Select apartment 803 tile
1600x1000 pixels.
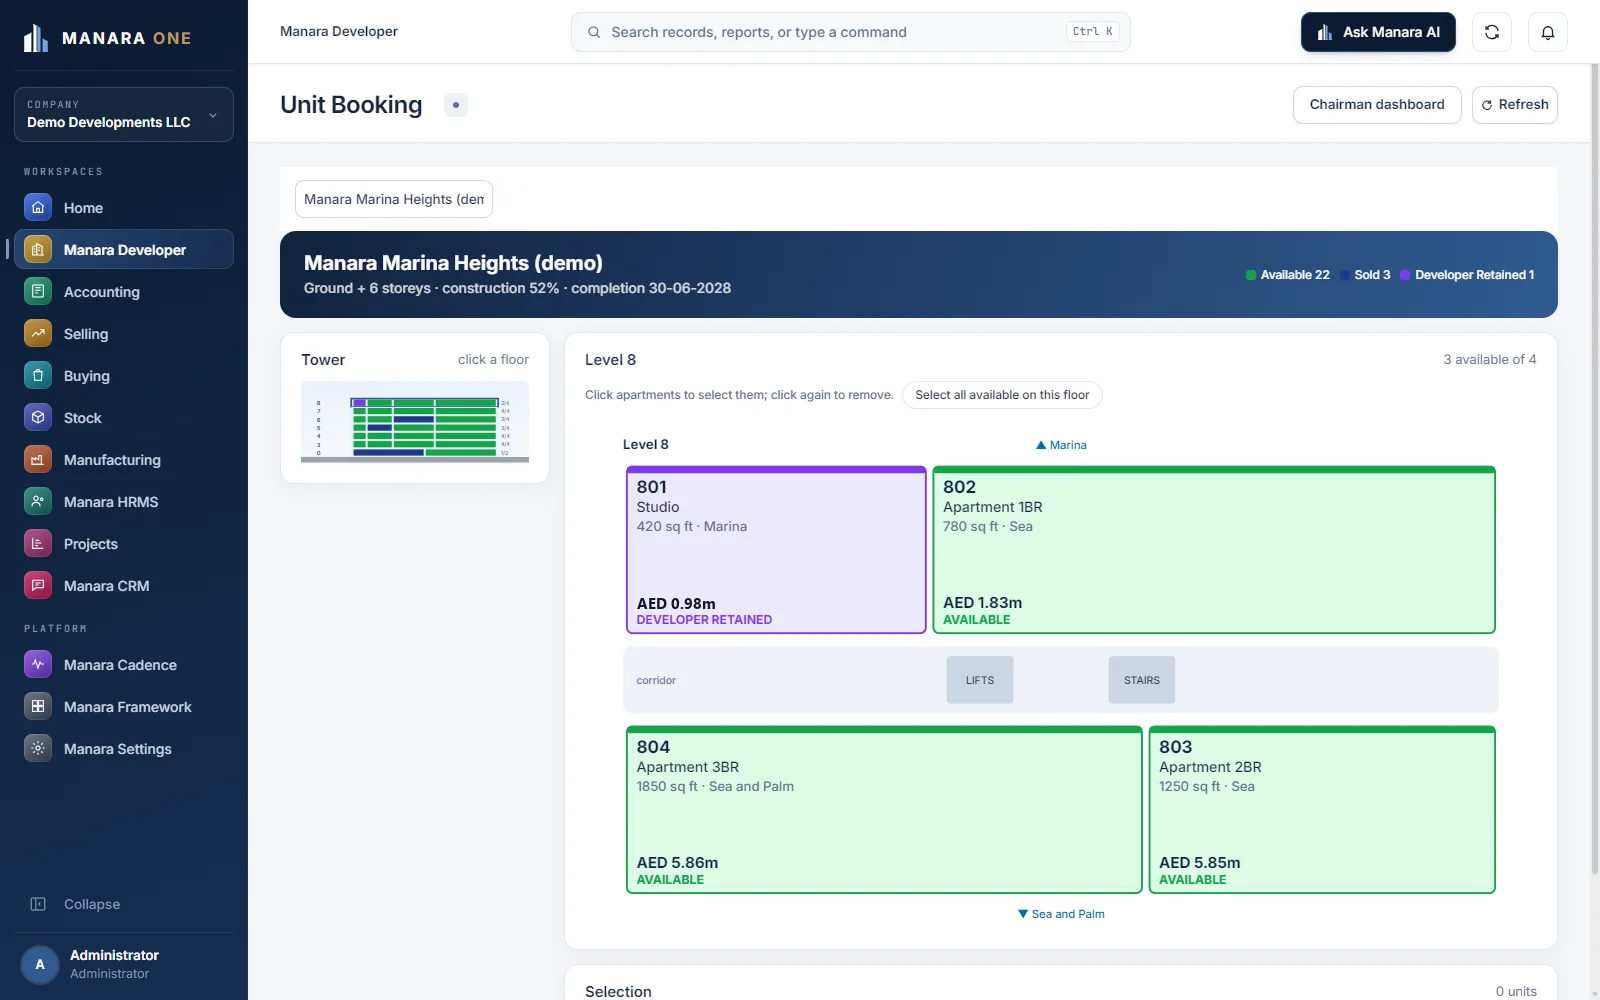[1322, 810]
